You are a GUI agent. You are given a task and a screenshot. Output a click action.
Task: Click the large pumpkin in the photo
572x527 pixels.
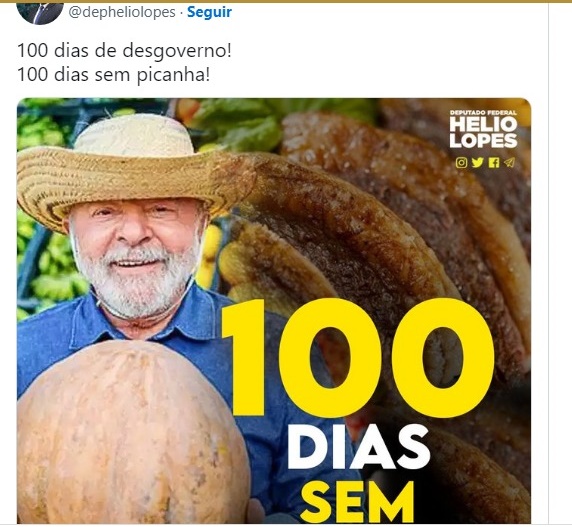[133, 432]
